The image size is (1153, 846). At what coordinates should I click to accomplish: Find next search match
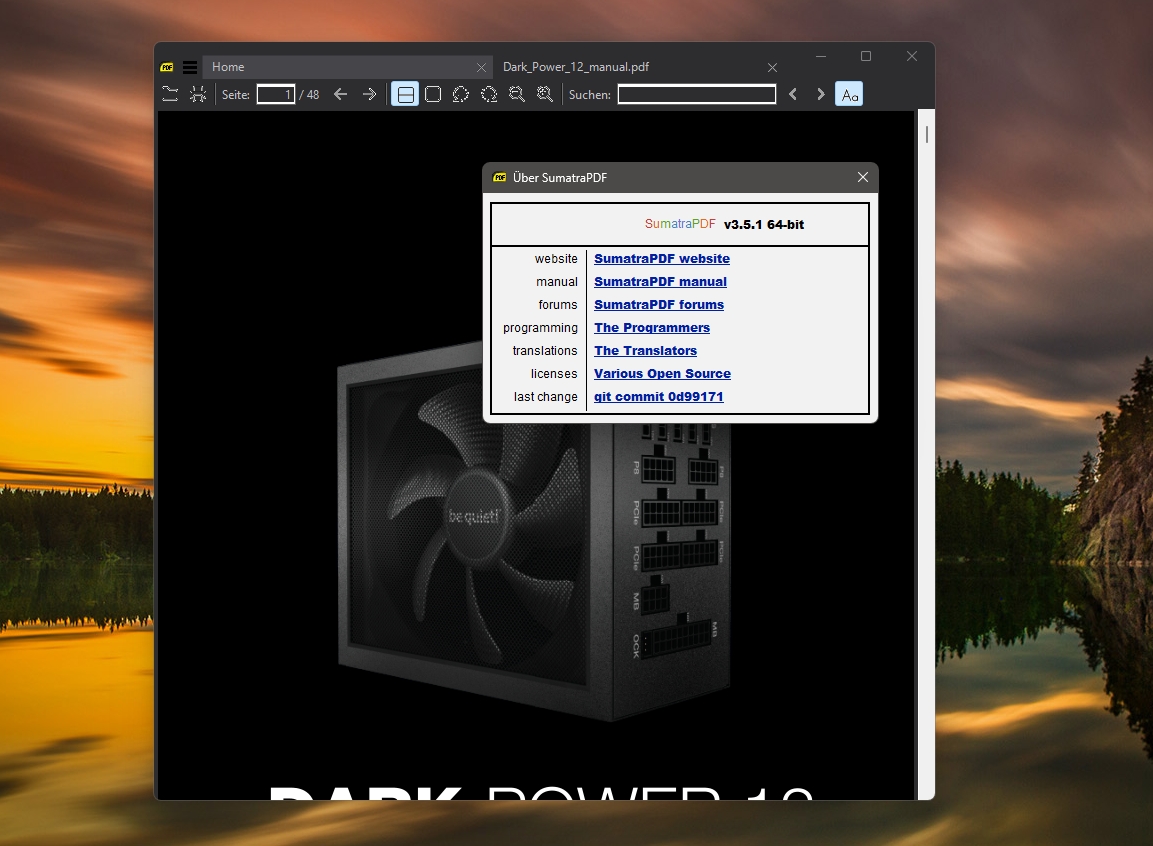click(821, 94)
